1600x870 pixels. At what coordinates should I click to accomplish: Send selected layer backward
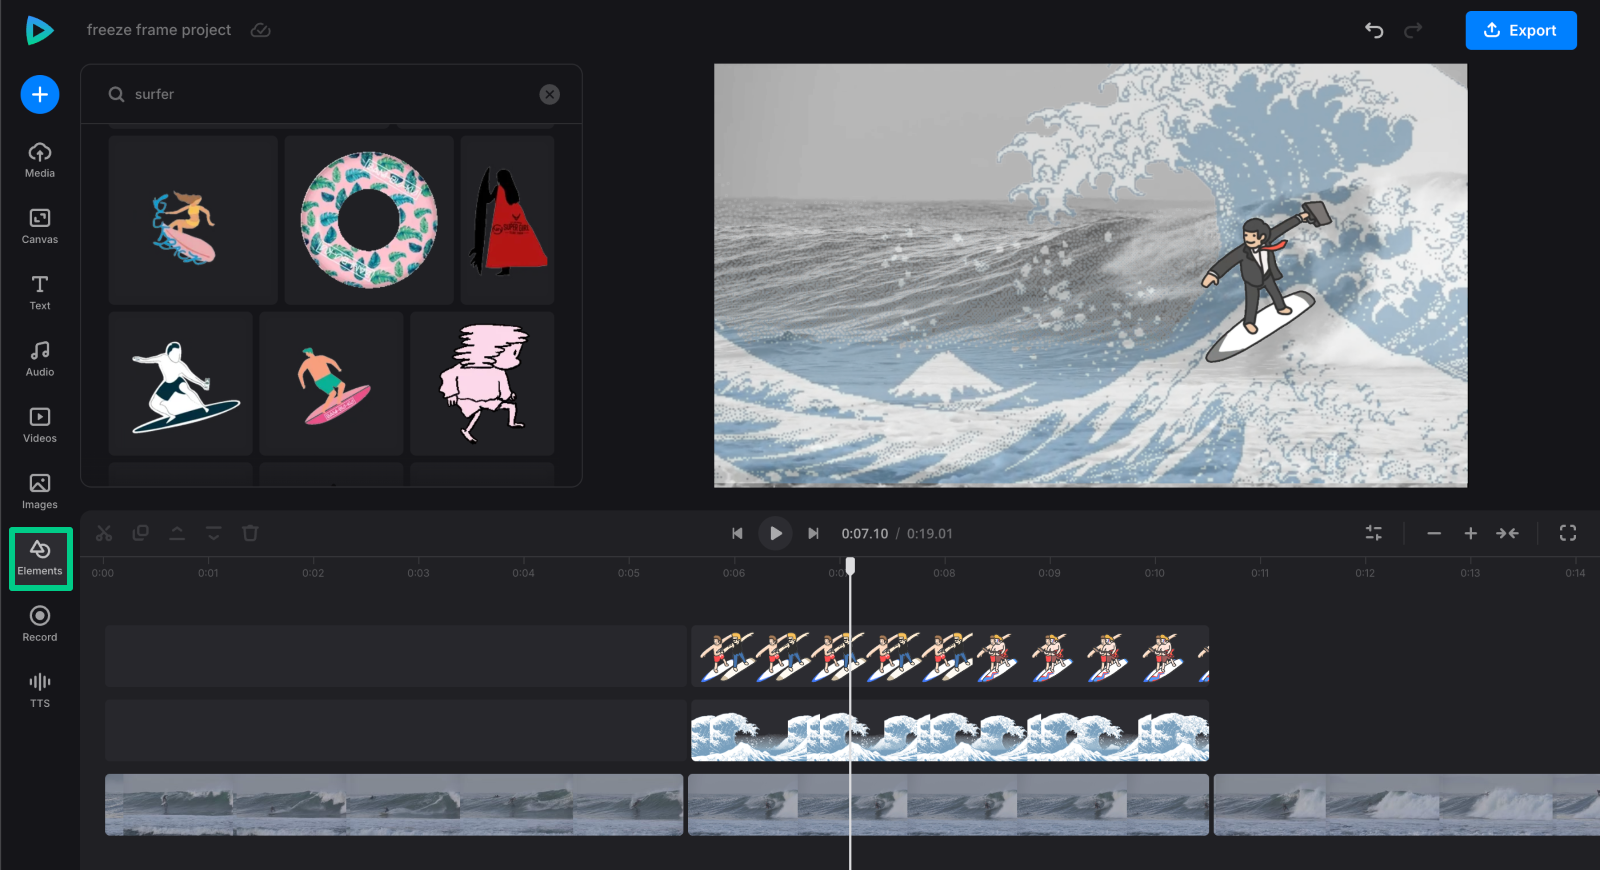214,533
